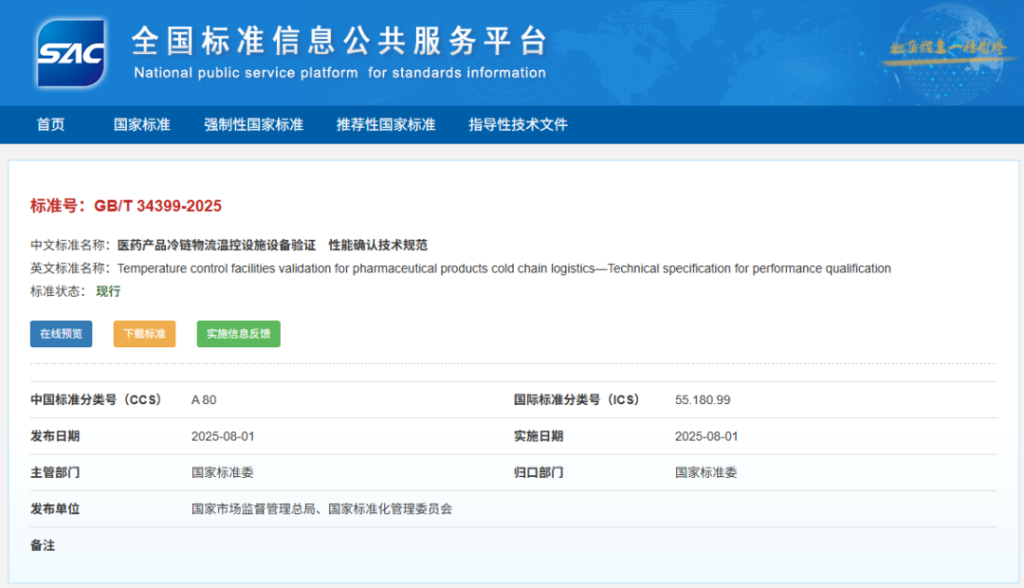Click the CCS value A 80
This screenshot has width=1024, height=588.
pos(204,400)
